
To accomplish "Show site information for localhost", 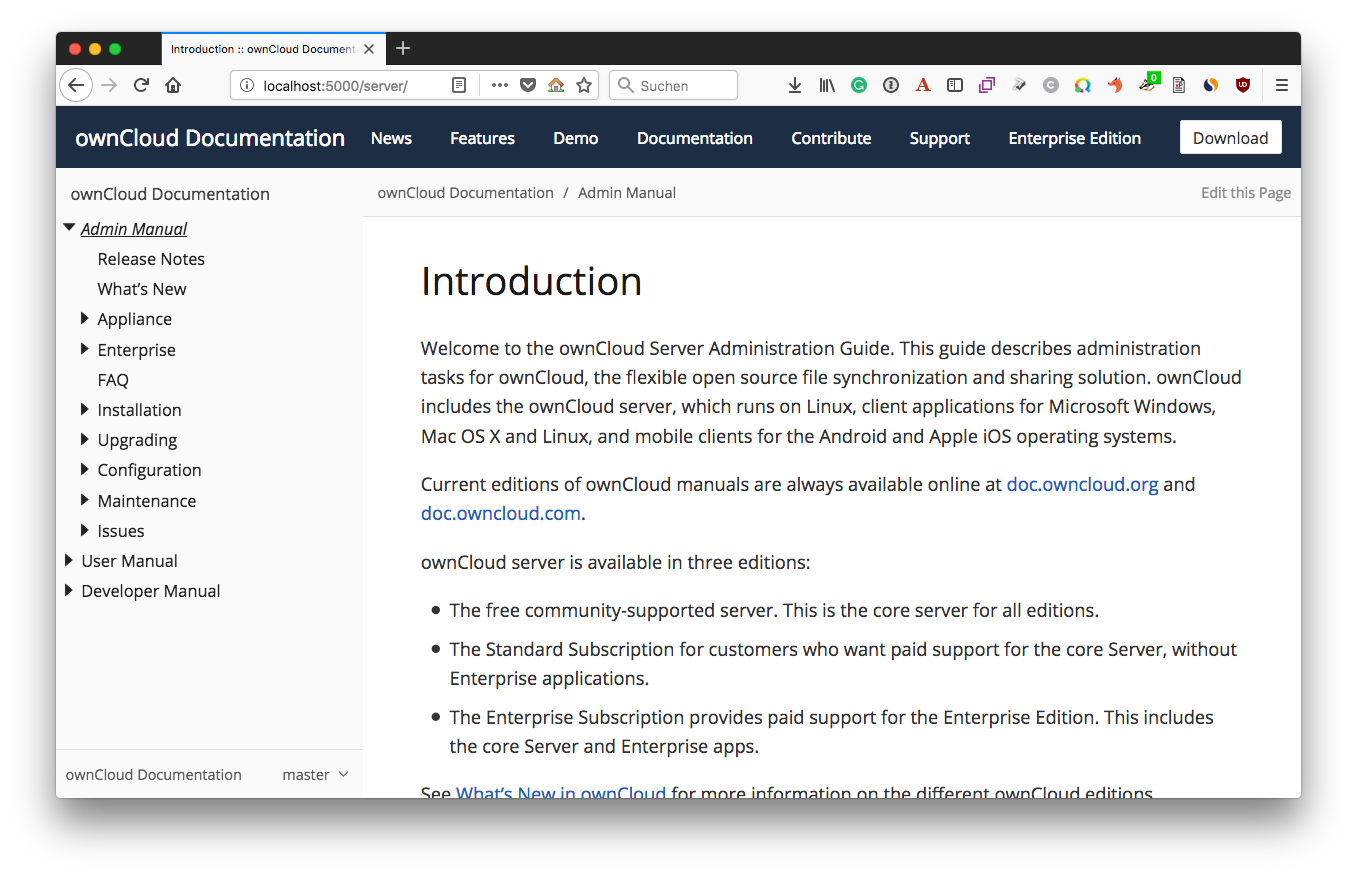I will (x=247, y=86).
